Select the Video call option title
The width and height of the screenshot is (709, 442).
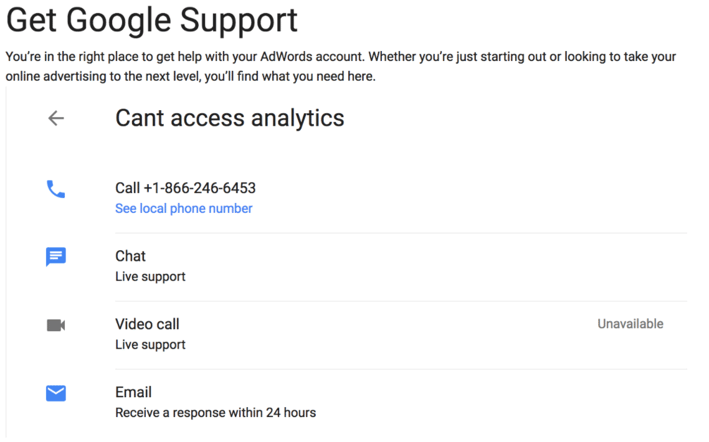point(147,324)
